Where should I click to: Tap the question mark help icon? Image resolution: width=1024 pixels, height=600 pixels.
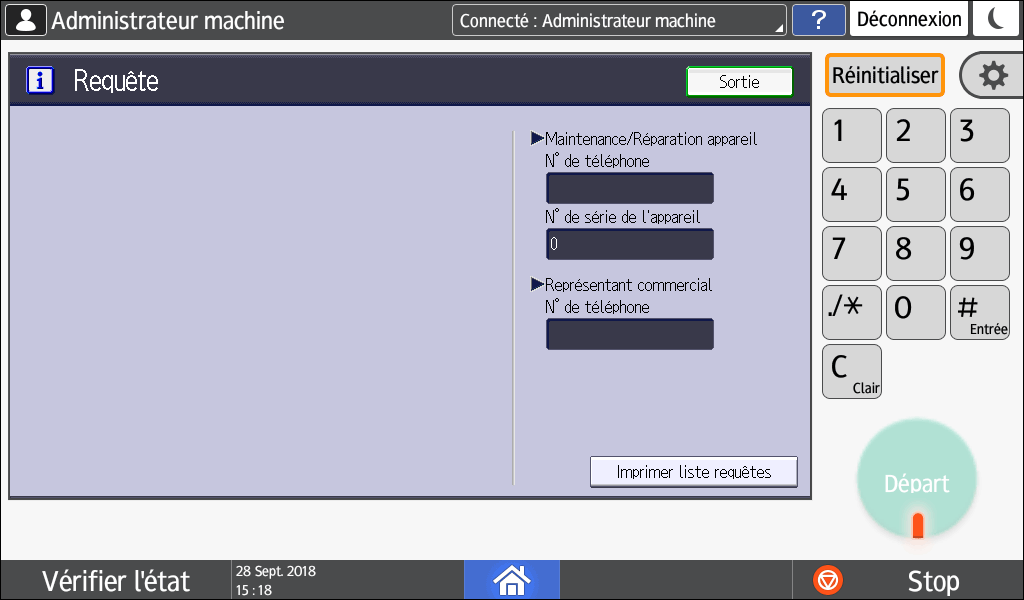pos(818,20)
